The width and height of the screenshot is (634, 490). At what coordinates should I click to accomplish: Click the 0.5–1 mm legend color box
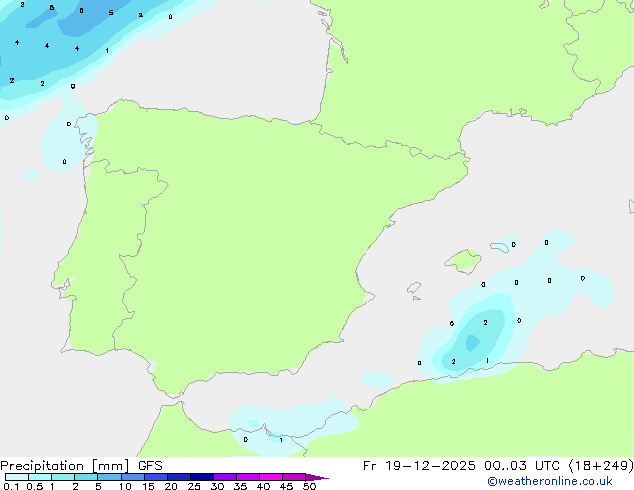[x=40, y=477]
